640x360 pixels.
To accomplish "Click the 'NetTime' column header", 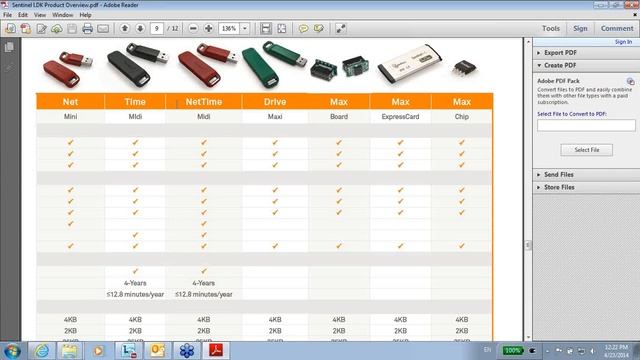I will tap(204, 102).
